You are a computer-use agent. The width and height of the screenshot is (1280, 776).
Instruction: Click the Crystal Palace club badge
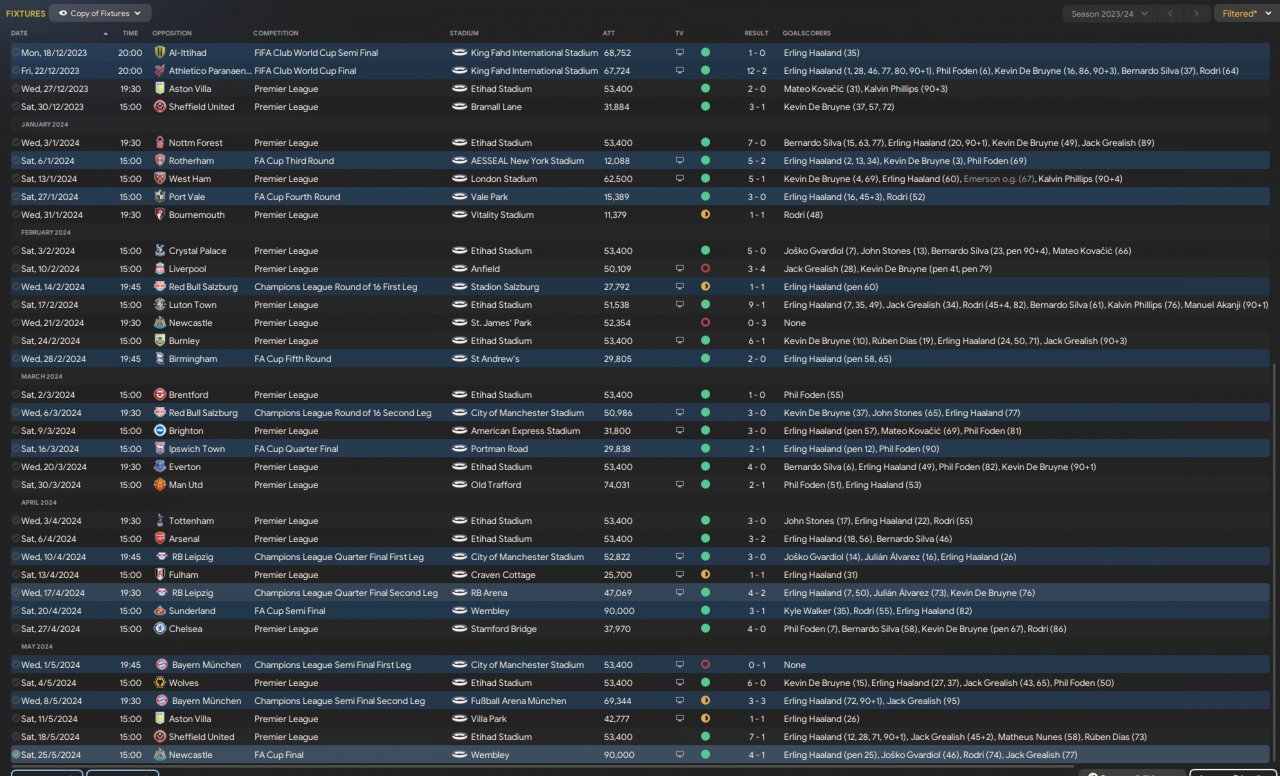click(160, 250)
